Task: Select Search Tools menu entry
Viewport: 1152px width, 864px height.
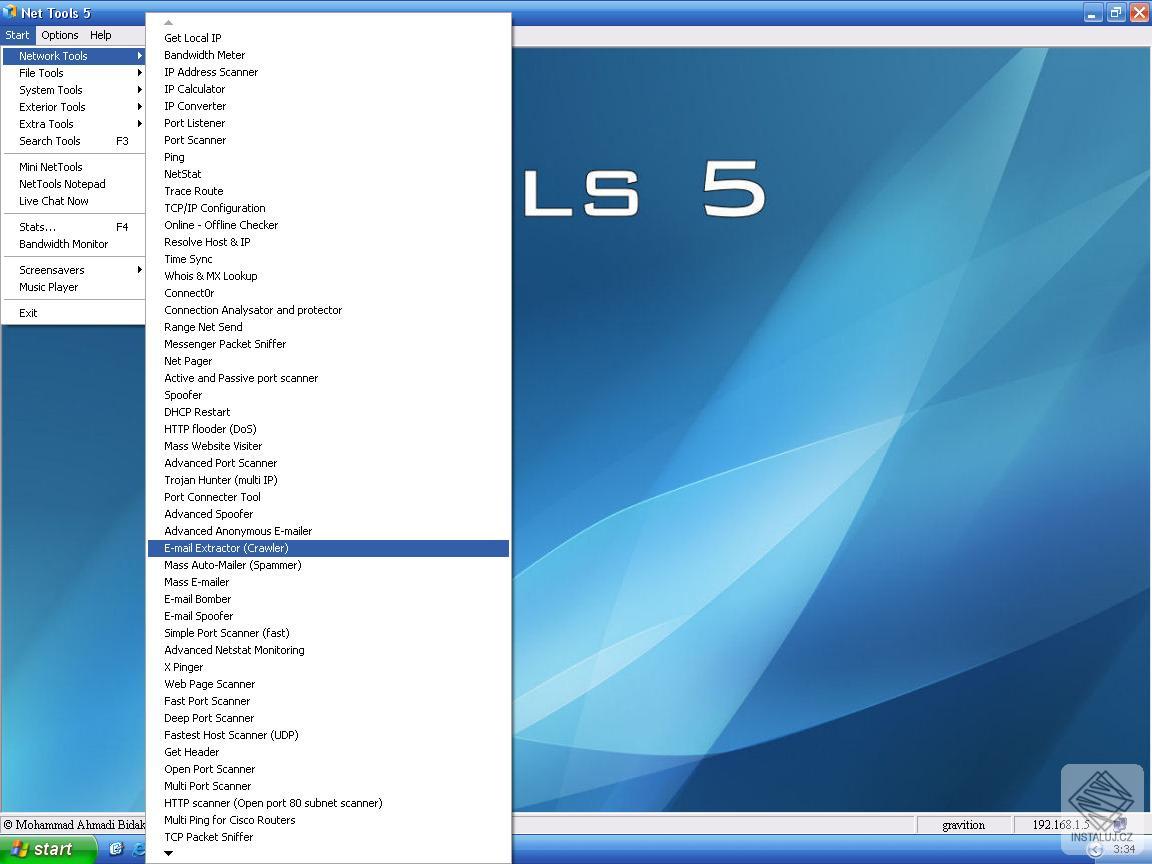Action: tap(73, 141)
